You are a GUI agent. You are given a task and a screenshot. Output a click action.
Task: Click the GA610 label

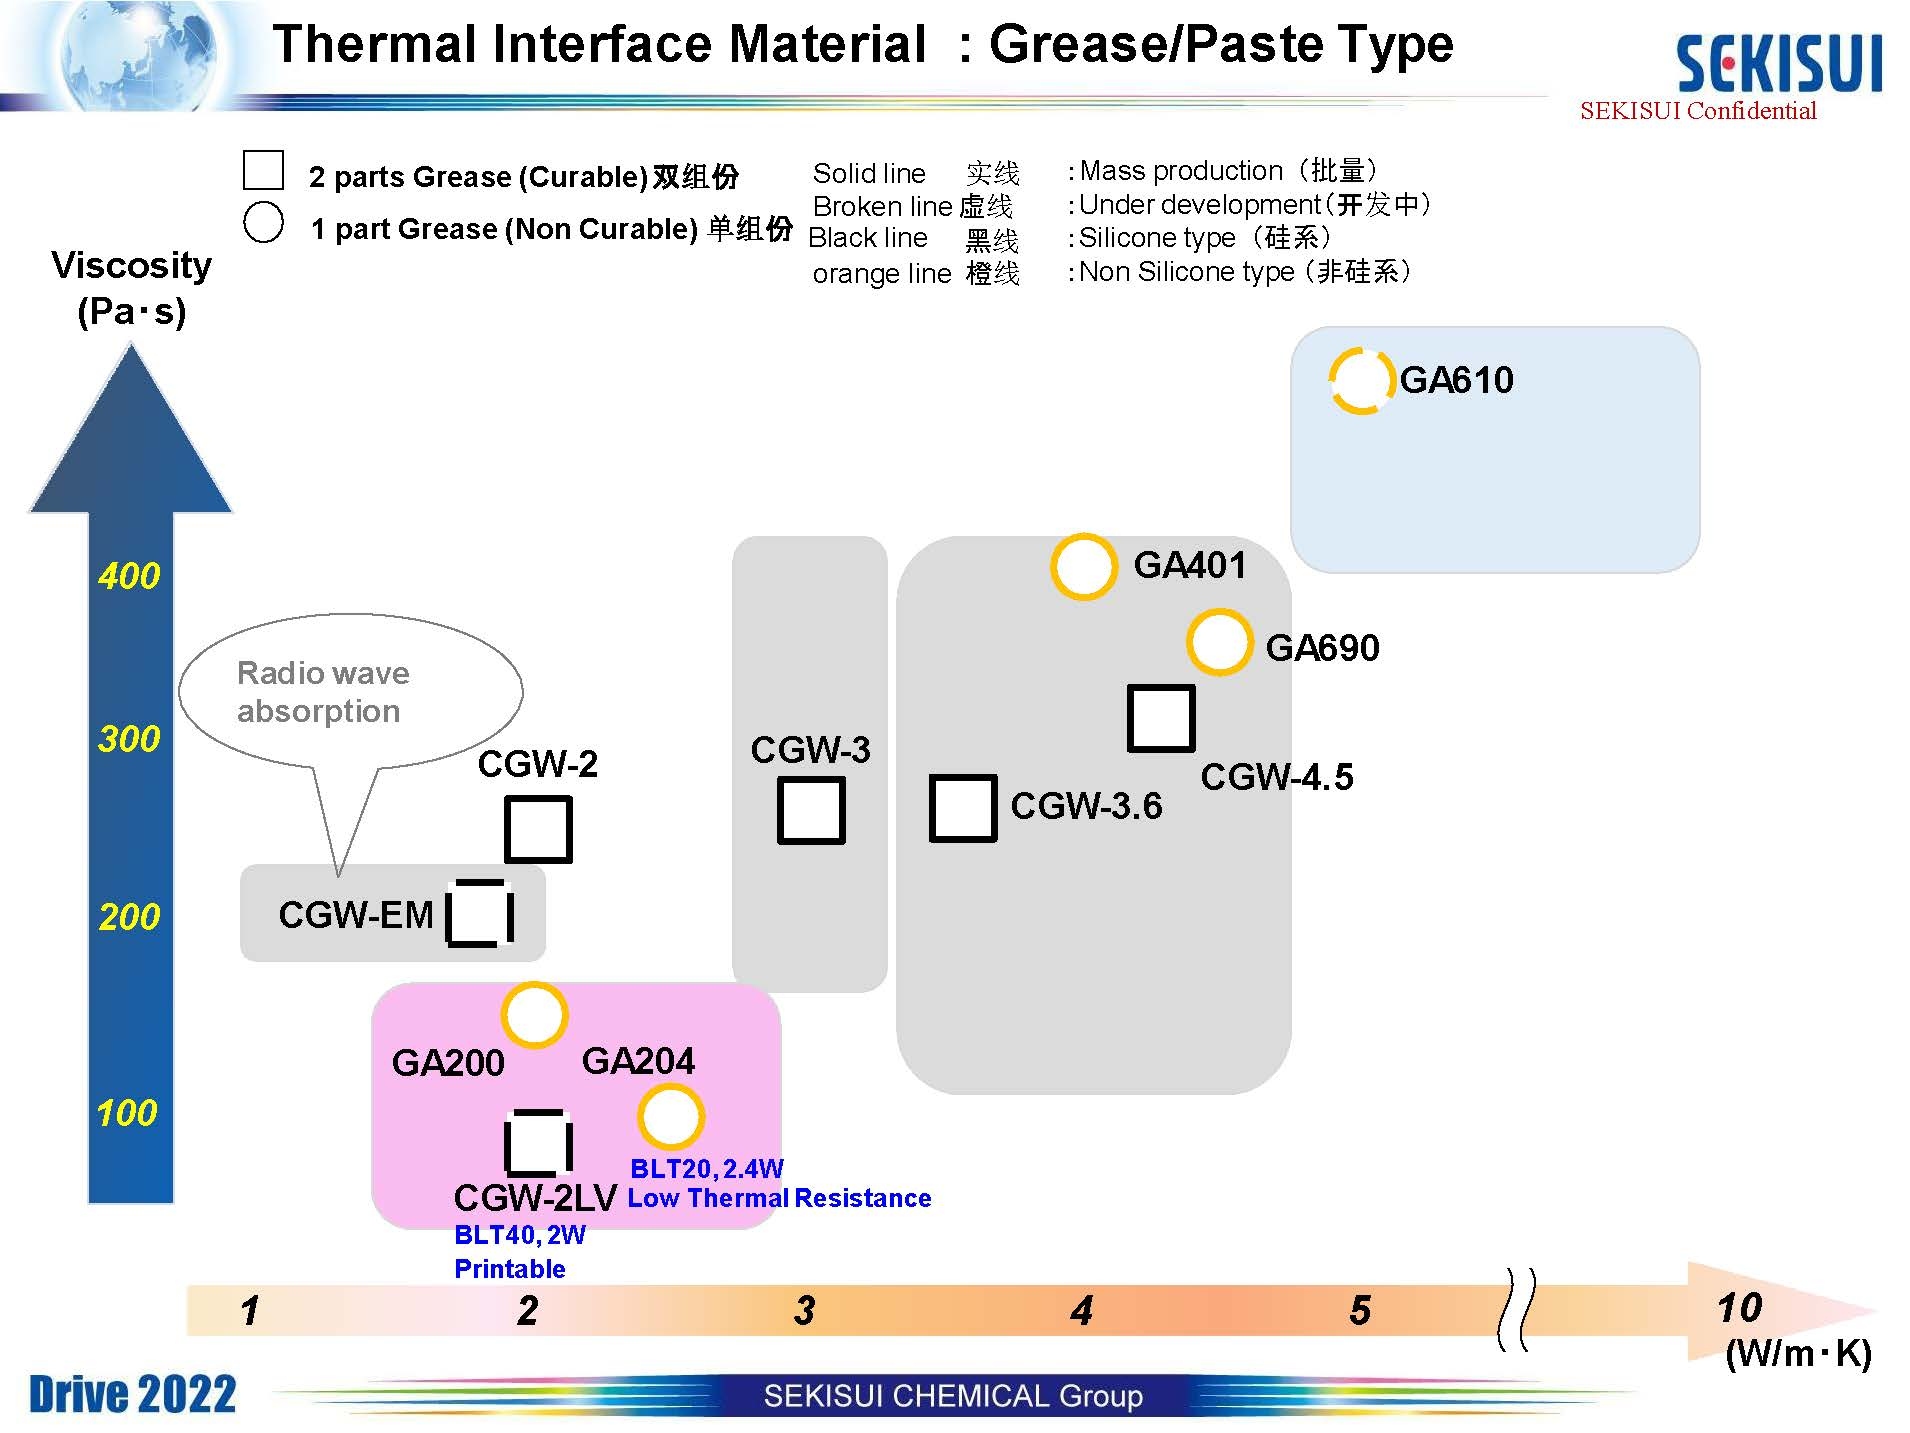click(1457, 380)
